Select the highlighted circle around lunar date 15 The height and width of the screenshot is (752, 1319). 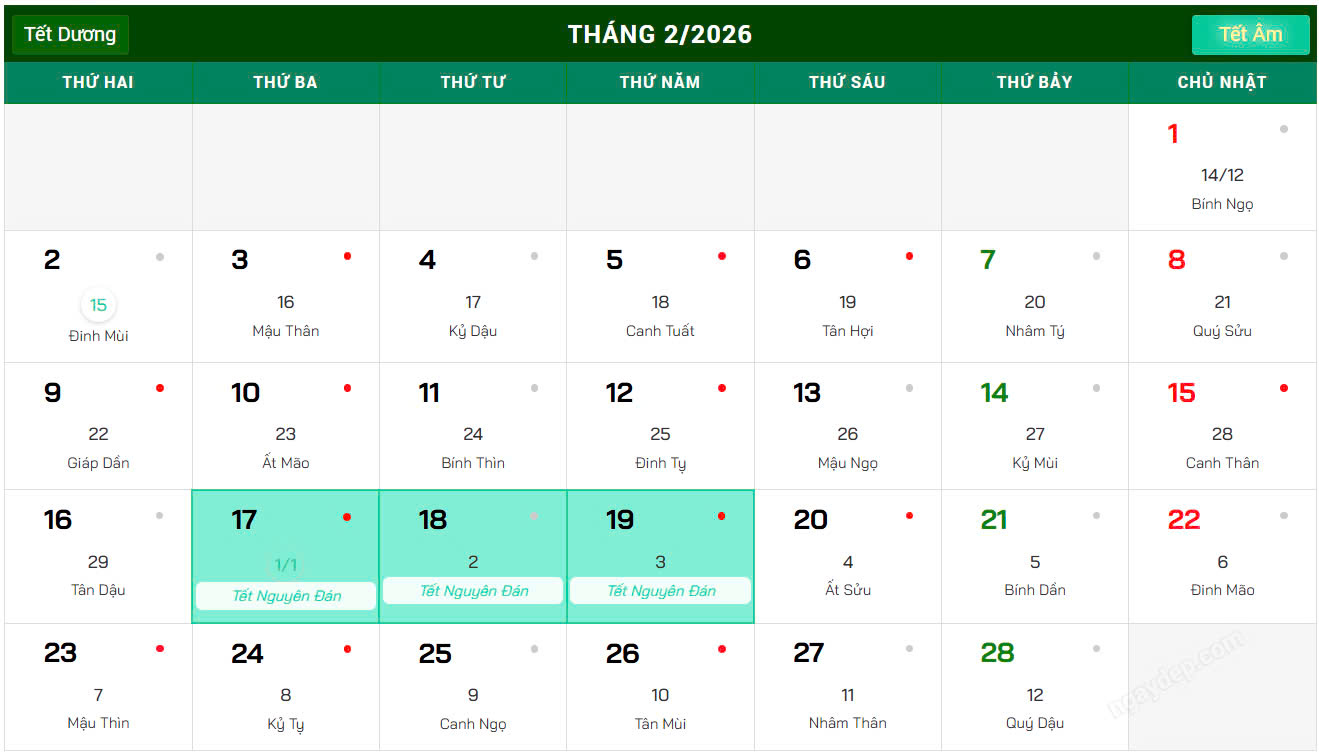coord(98,305)
